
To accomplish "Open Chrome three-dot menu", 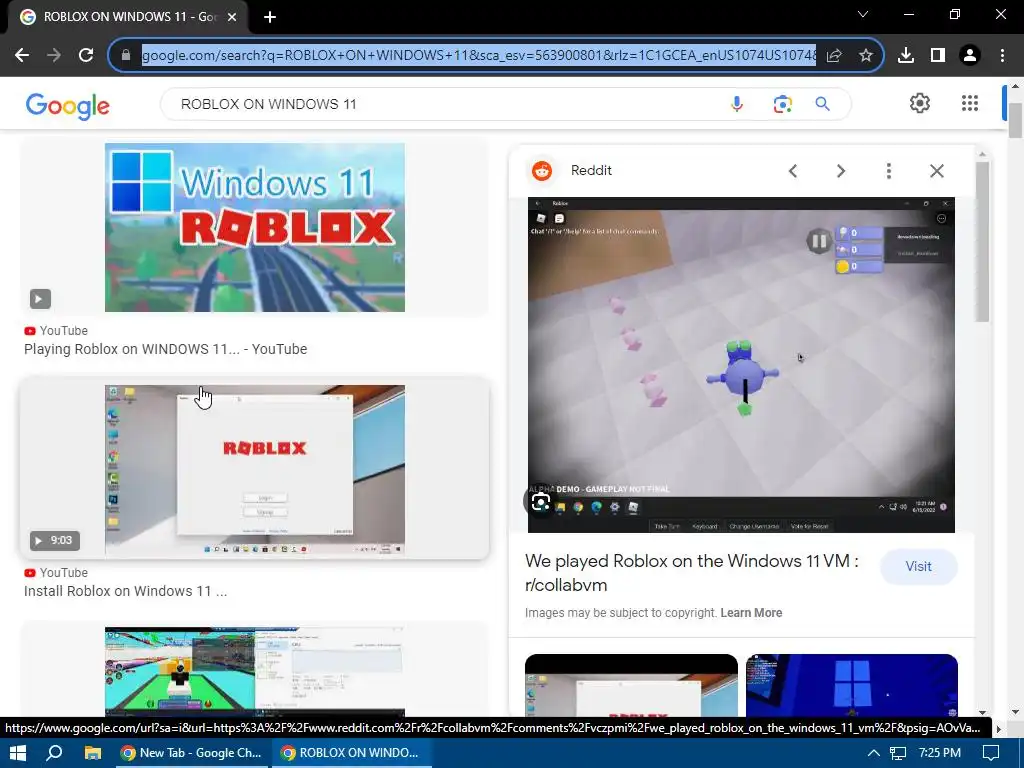I will point(1002,55).
